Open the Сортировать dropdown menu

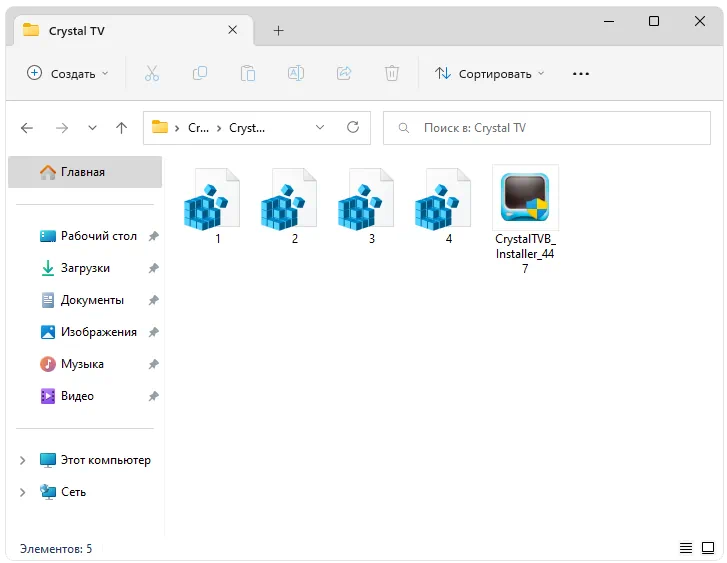coord(490,73)
